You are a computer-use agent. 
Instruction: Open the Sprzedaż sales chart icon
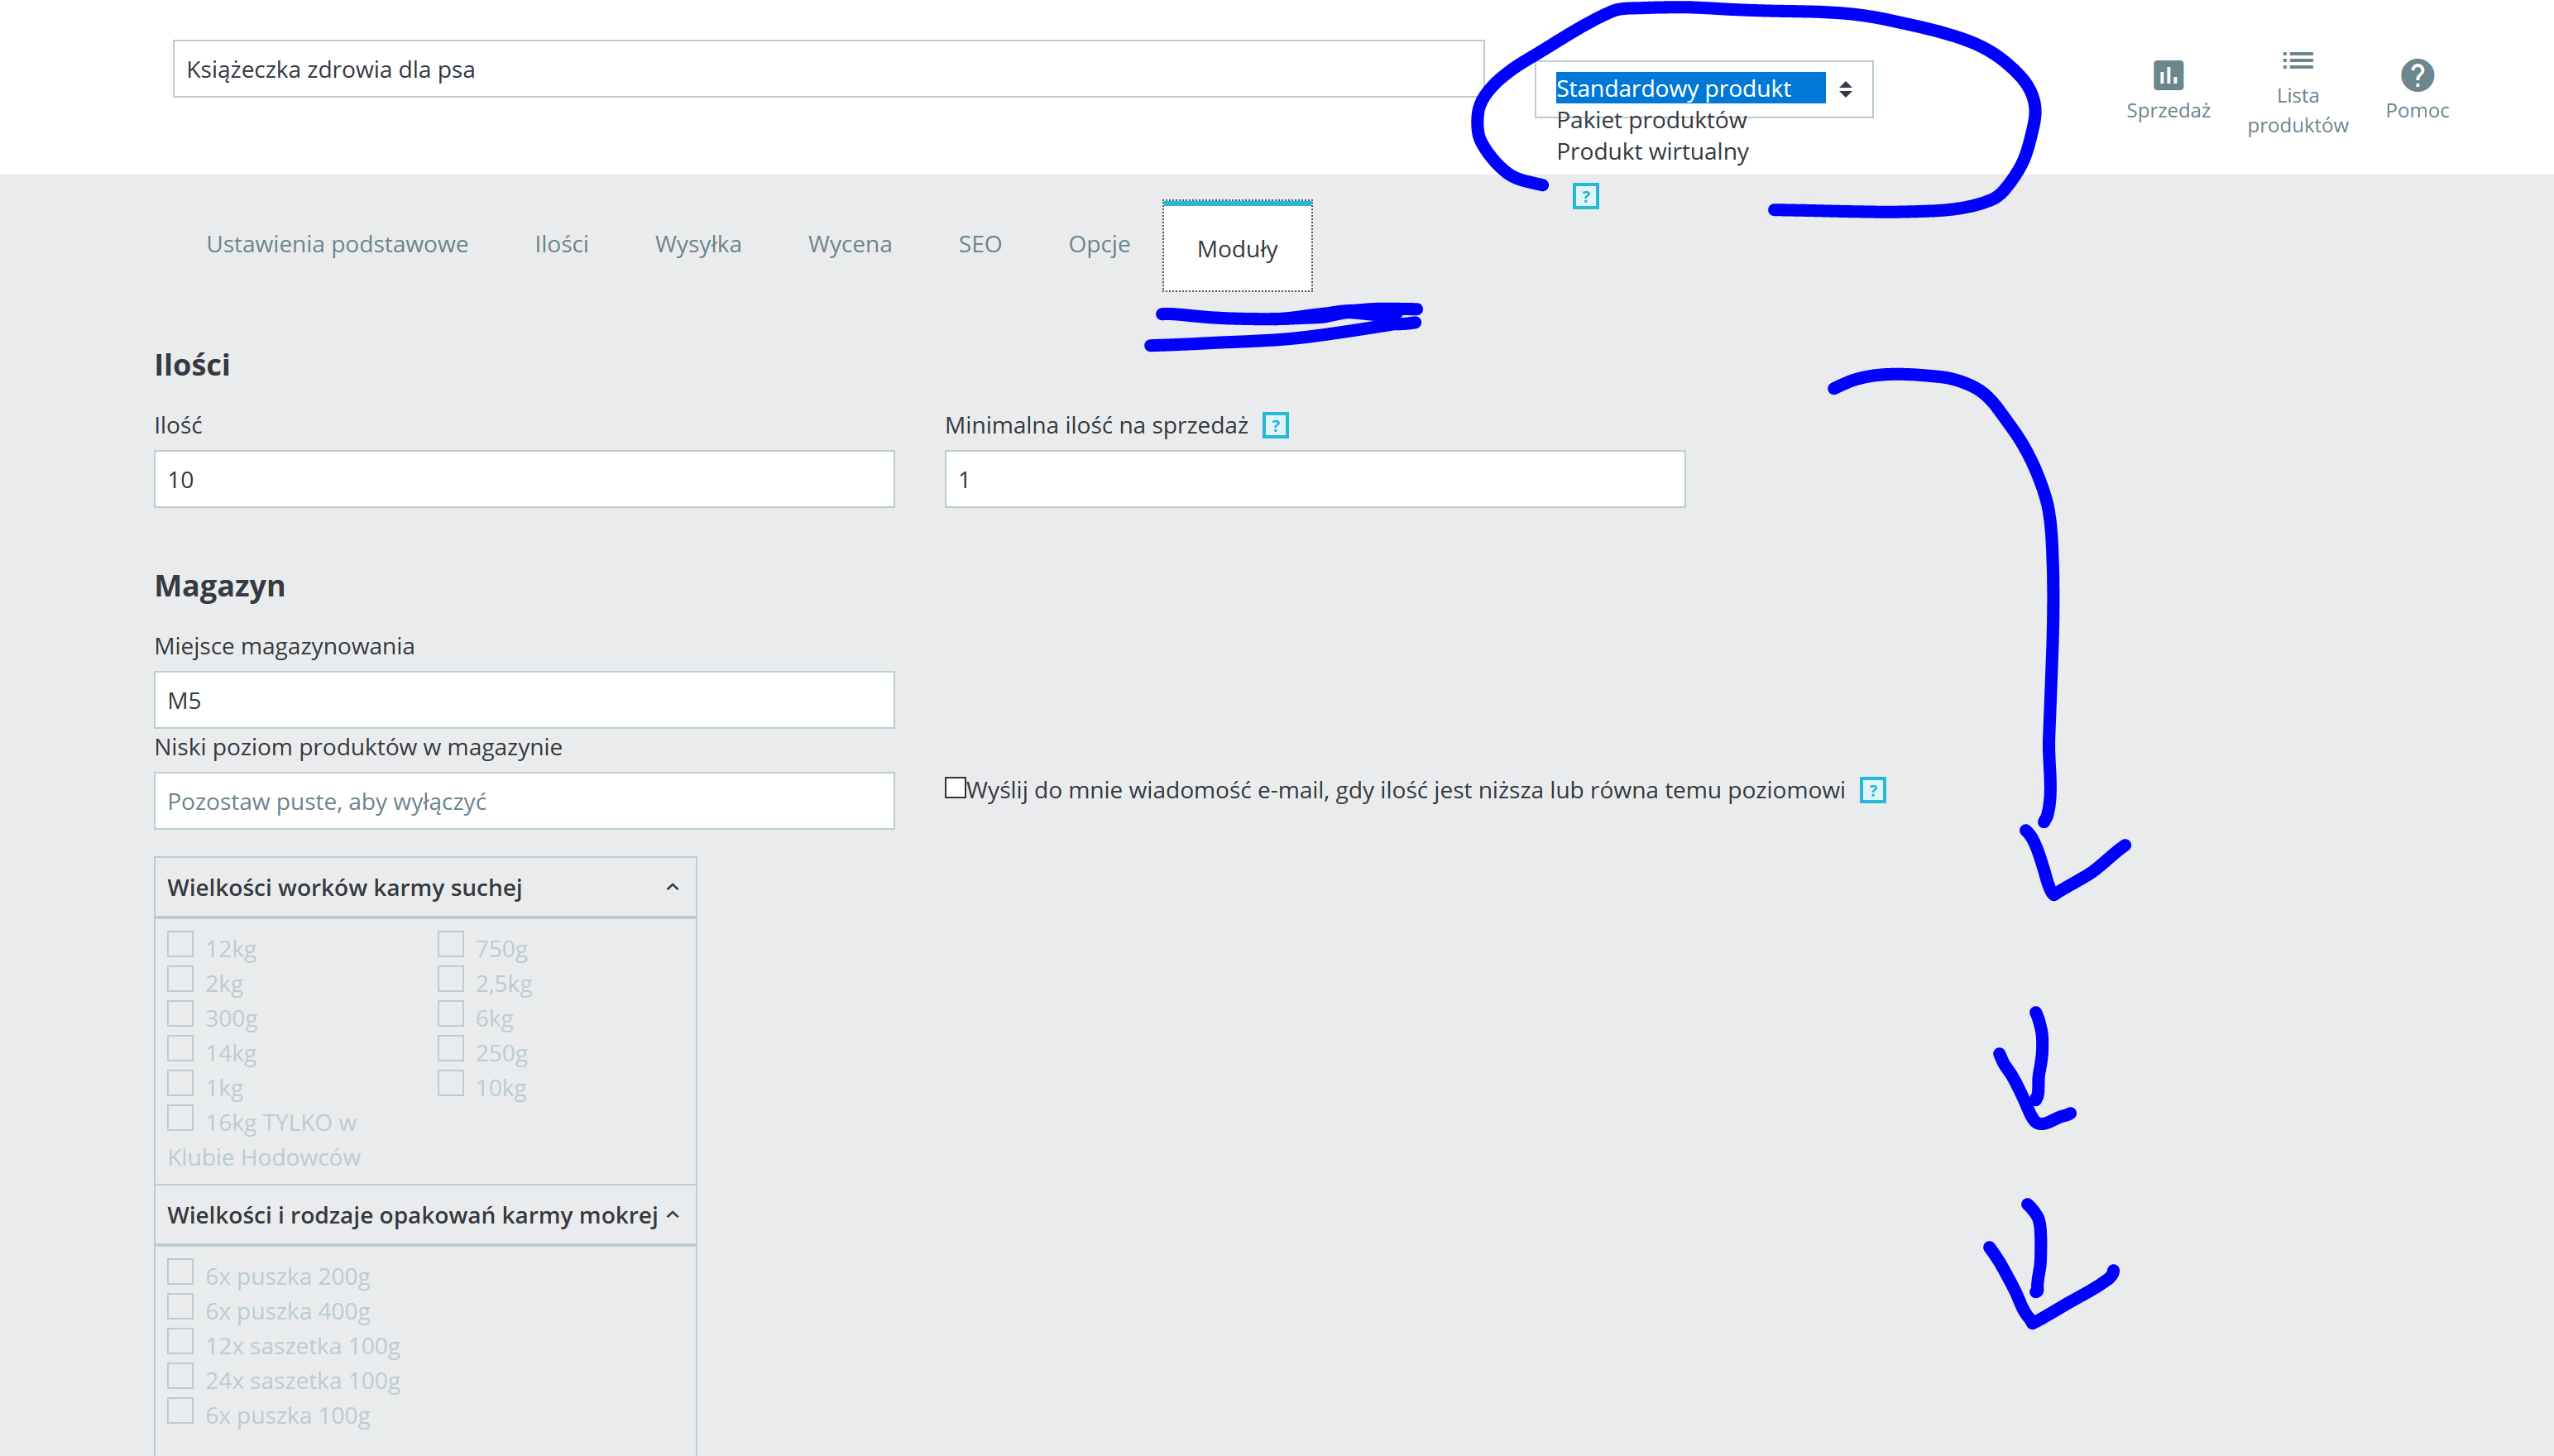coord(2167,76)
